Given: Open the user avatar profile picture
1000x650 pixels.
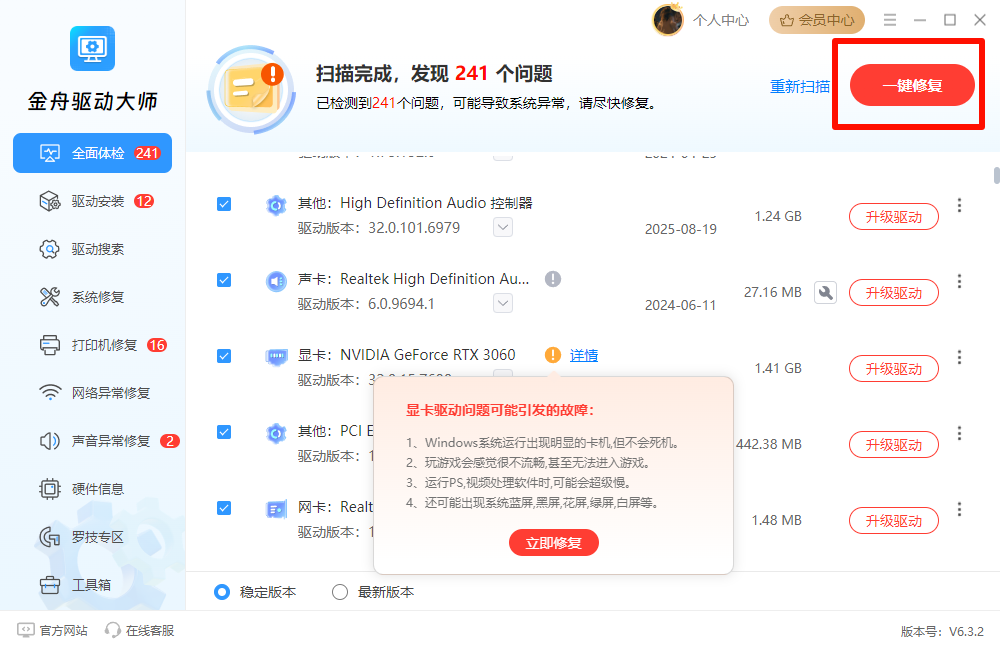Looking at the screenshot, I should click(668, 20).
